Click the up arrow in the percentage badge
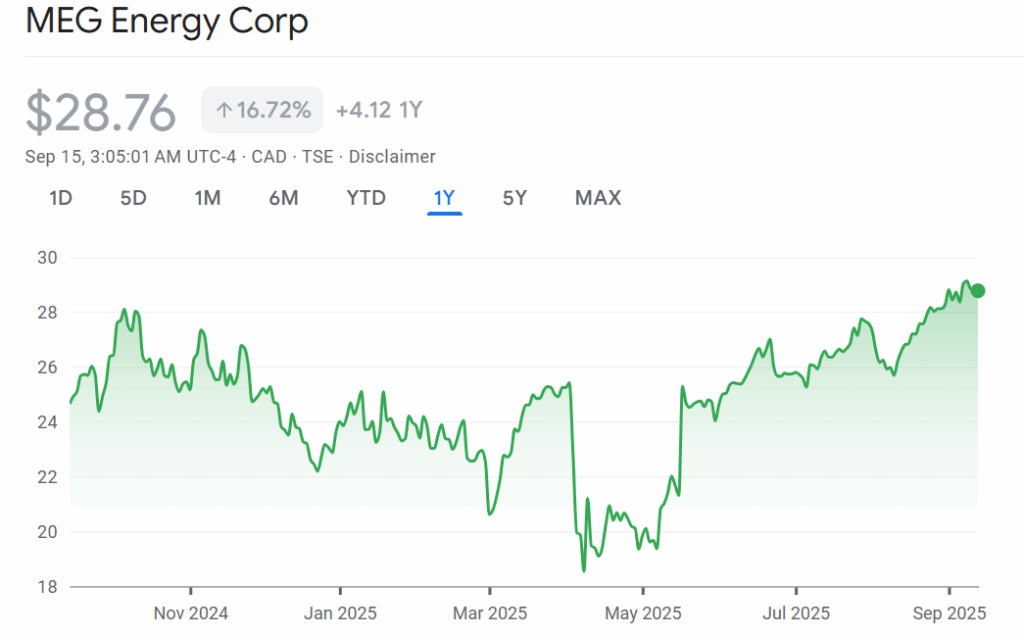 click(224, 111)
